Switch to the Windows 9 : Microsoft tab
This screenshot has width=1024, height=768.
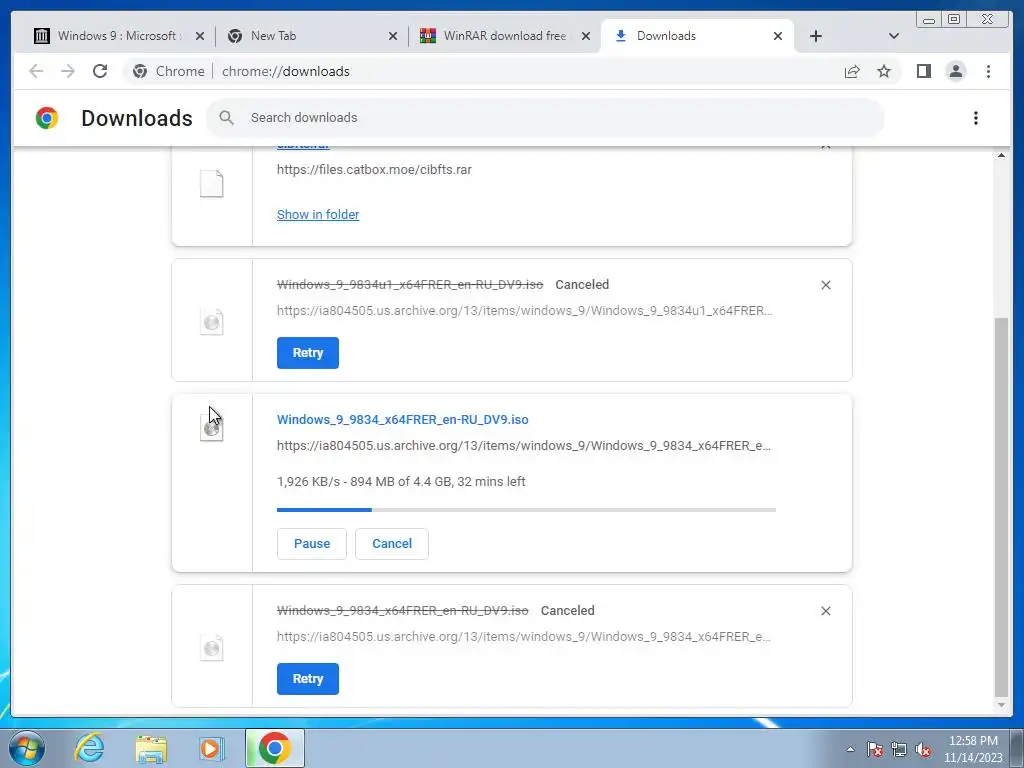[119, 36]
